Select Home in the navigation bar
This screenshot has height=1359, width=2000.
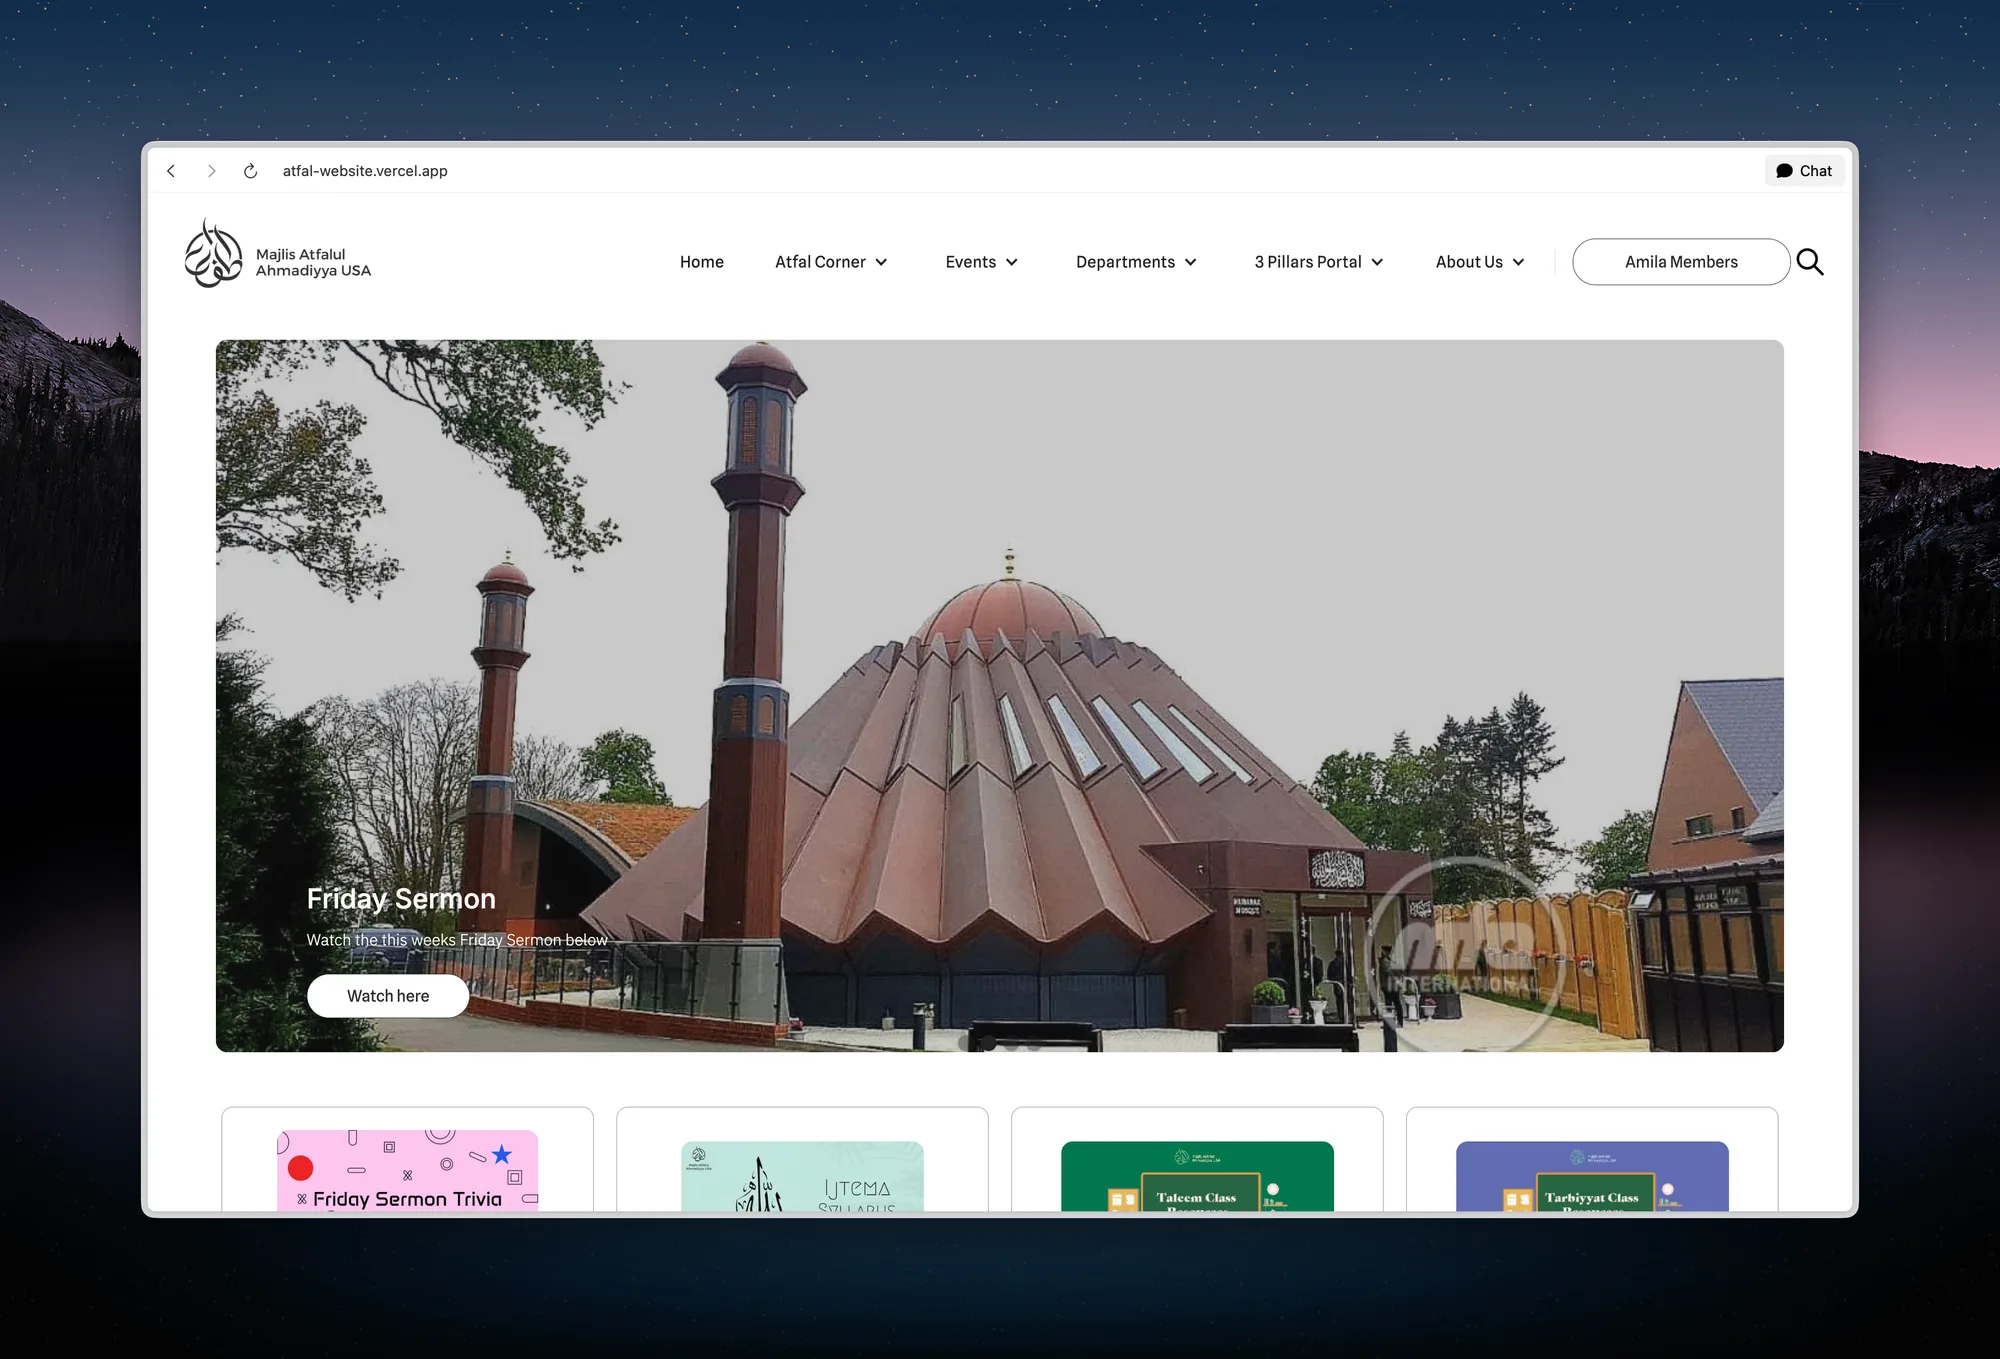click(x=701, y=261)
